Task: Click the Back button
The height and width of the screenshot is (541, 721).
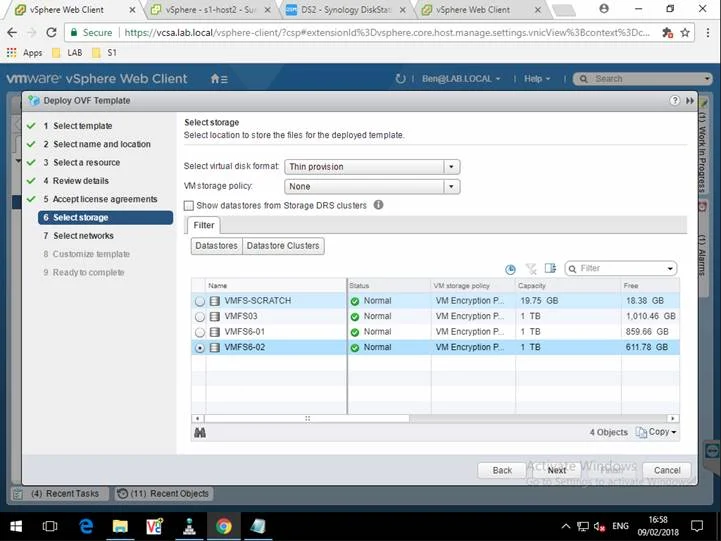Action: pyautogui.click(x=502, y=470)
